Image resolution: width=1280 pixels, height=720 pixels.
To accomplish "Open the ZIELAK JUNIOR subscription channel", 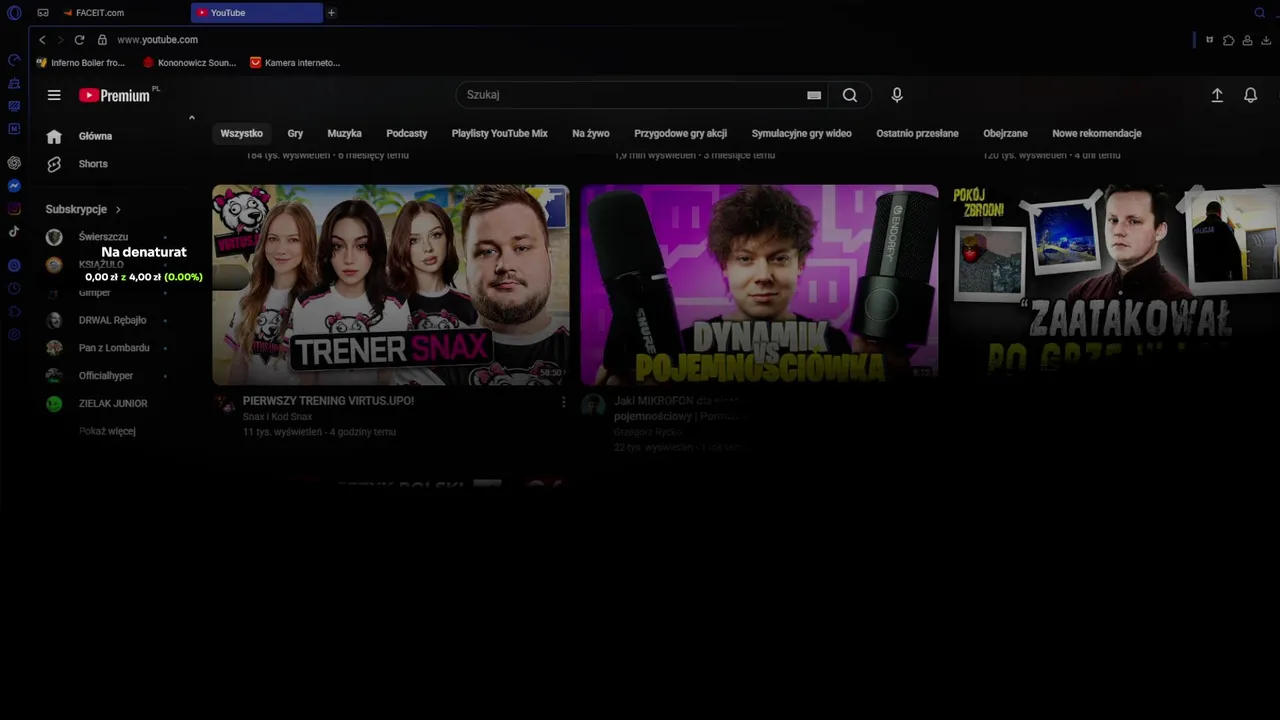I will click(113, 404).
